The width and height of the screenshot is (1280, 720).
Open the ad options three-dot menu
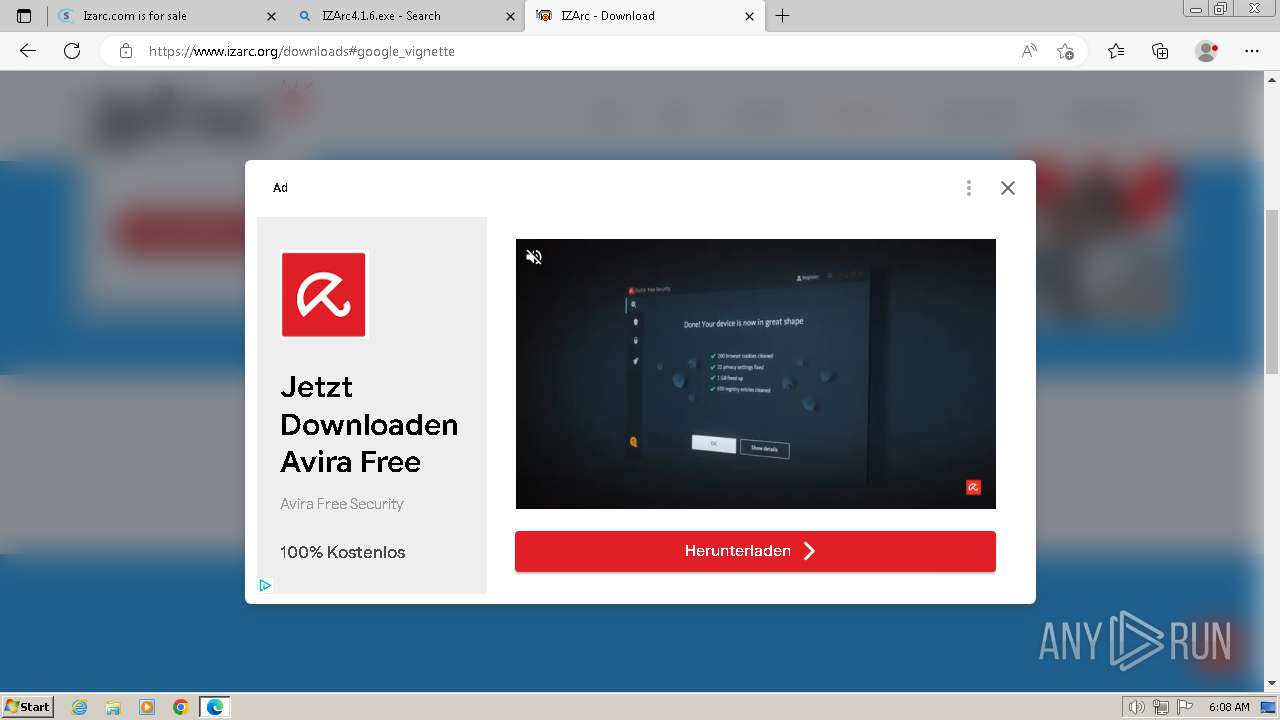pyautogui.click(x=968, y=188)
